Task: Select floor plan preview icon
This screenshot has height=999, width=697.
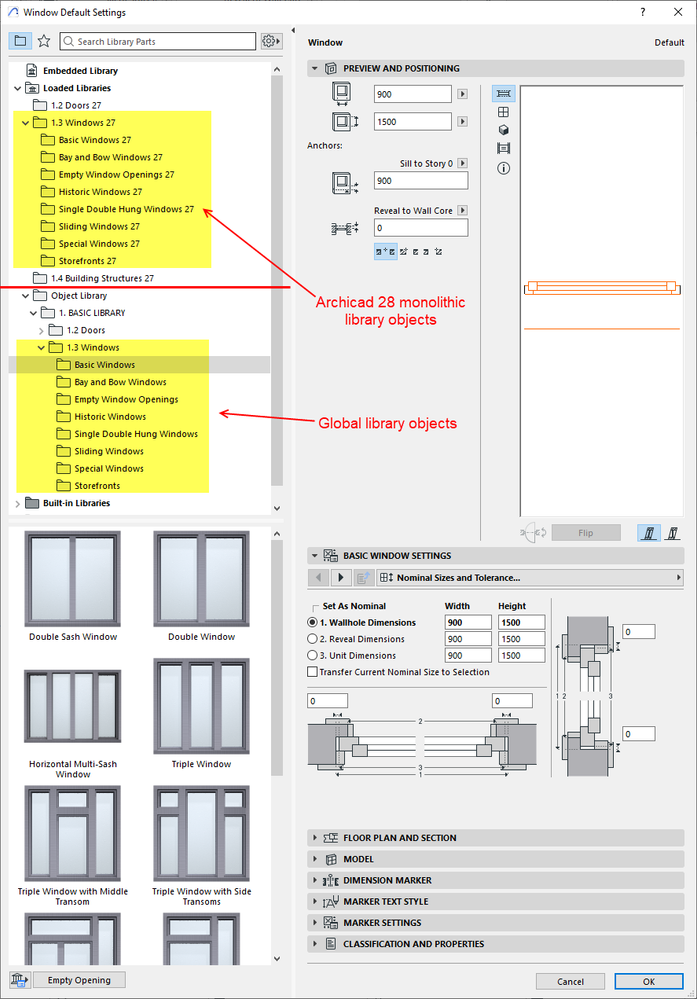Action: 503,94
